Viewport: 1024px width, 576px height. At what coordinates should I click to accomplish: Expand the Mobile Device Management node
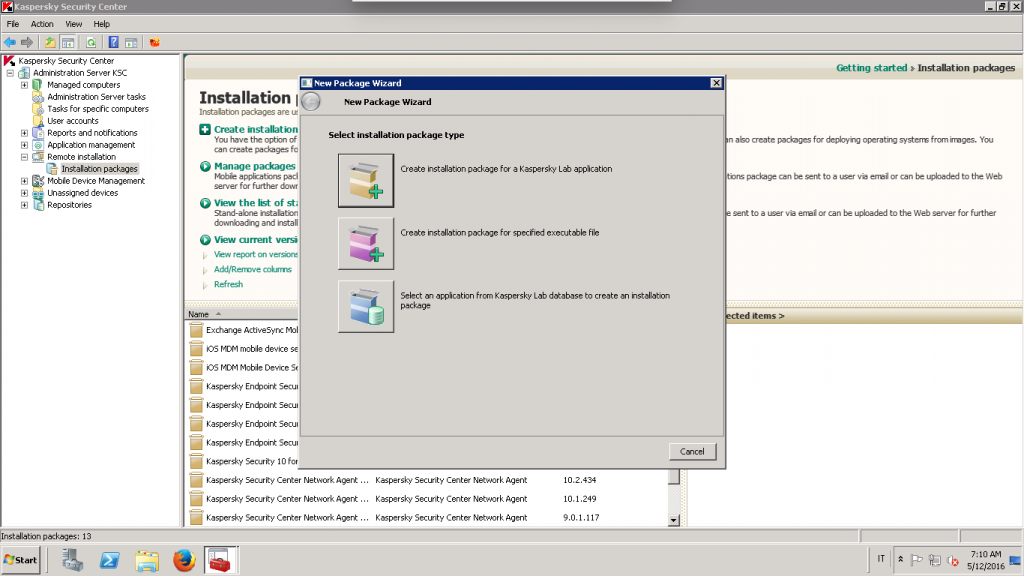pyautogui.click(x=24, y=181)
